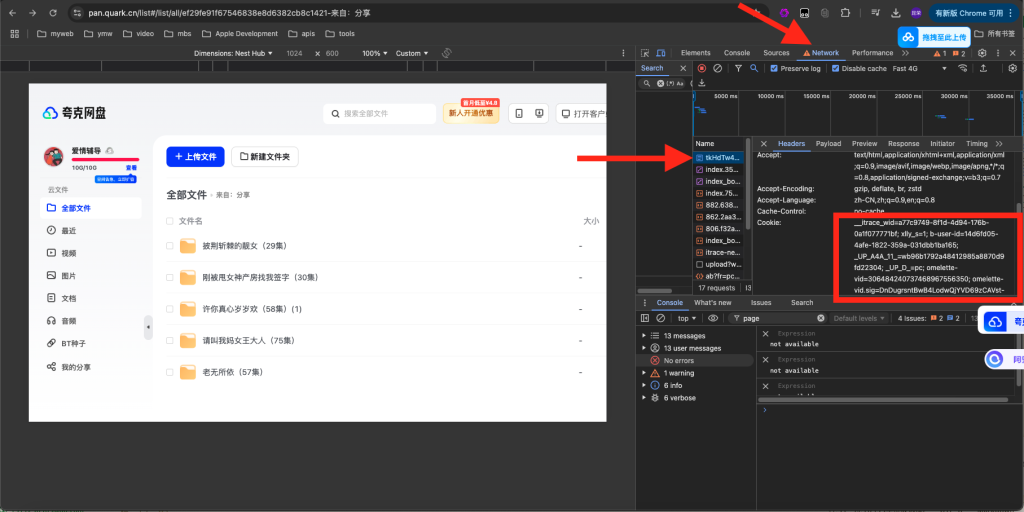This screenshot has height=512, width=1024.
Task: Click 打开客户端 open client button
Action: (x=581, y=113)
